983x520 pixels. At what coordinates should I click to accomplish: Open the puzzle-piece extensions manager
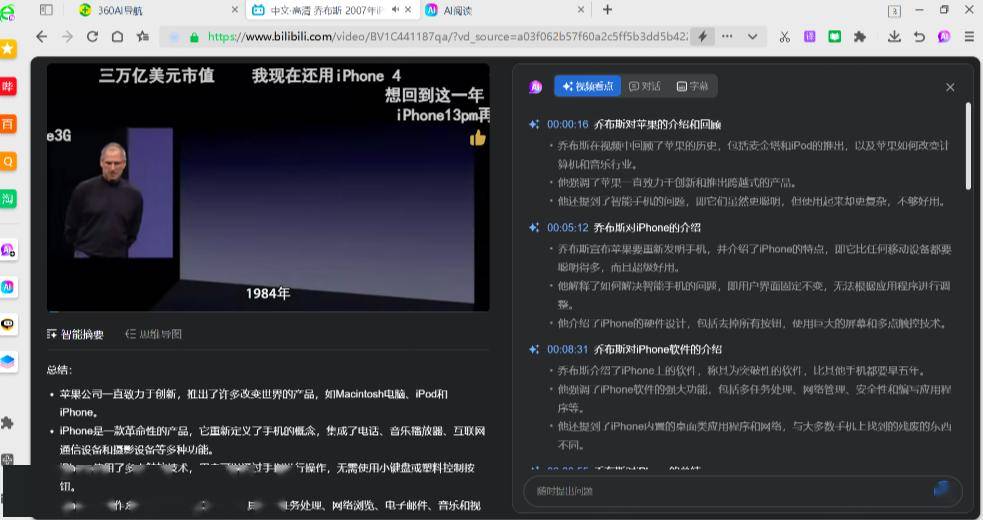[859, 37]
